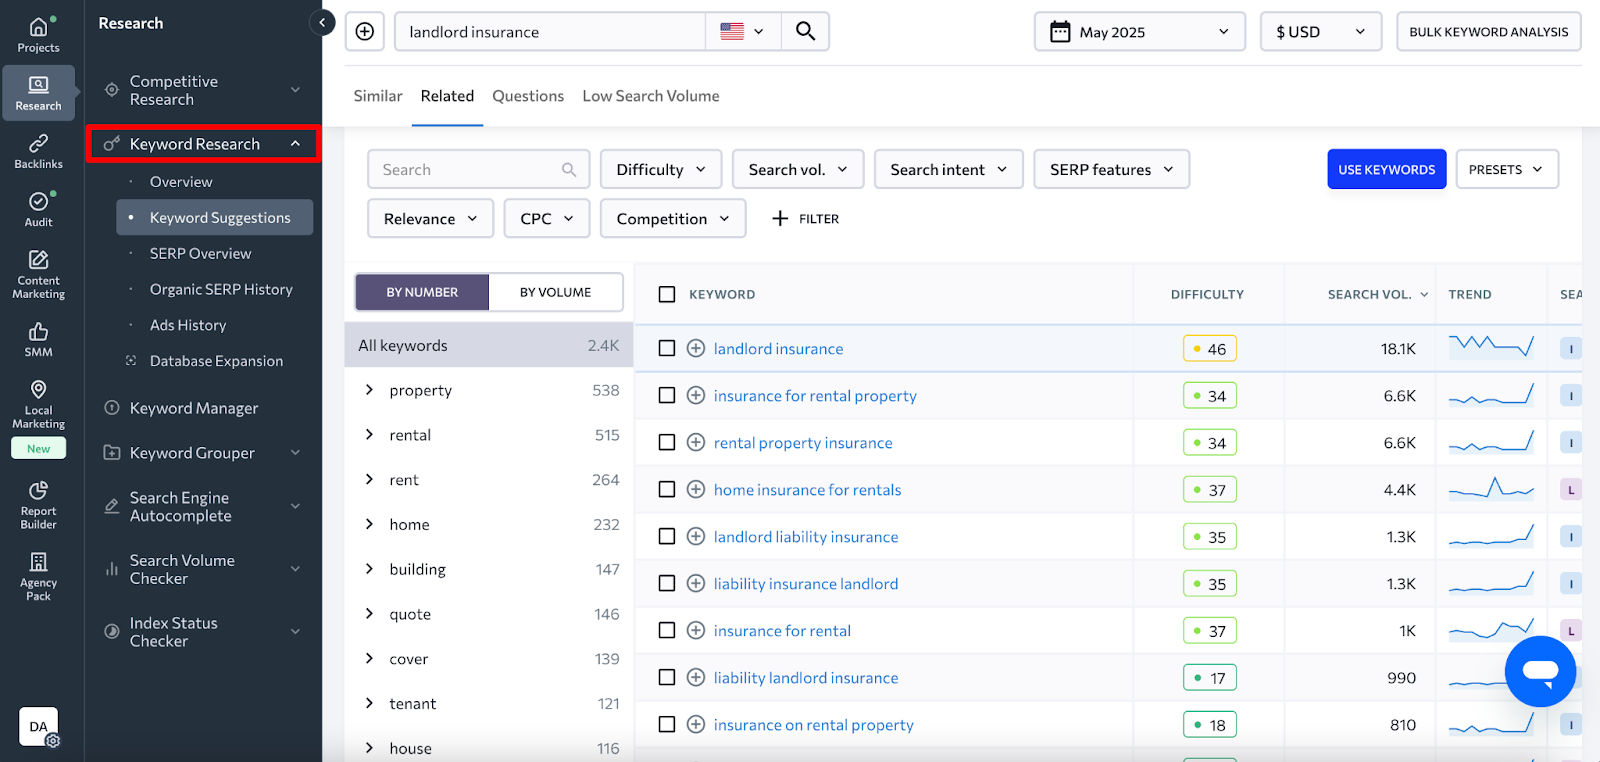
Task: Open the Backlinks section in sidebar
Action: pos(38,151)
